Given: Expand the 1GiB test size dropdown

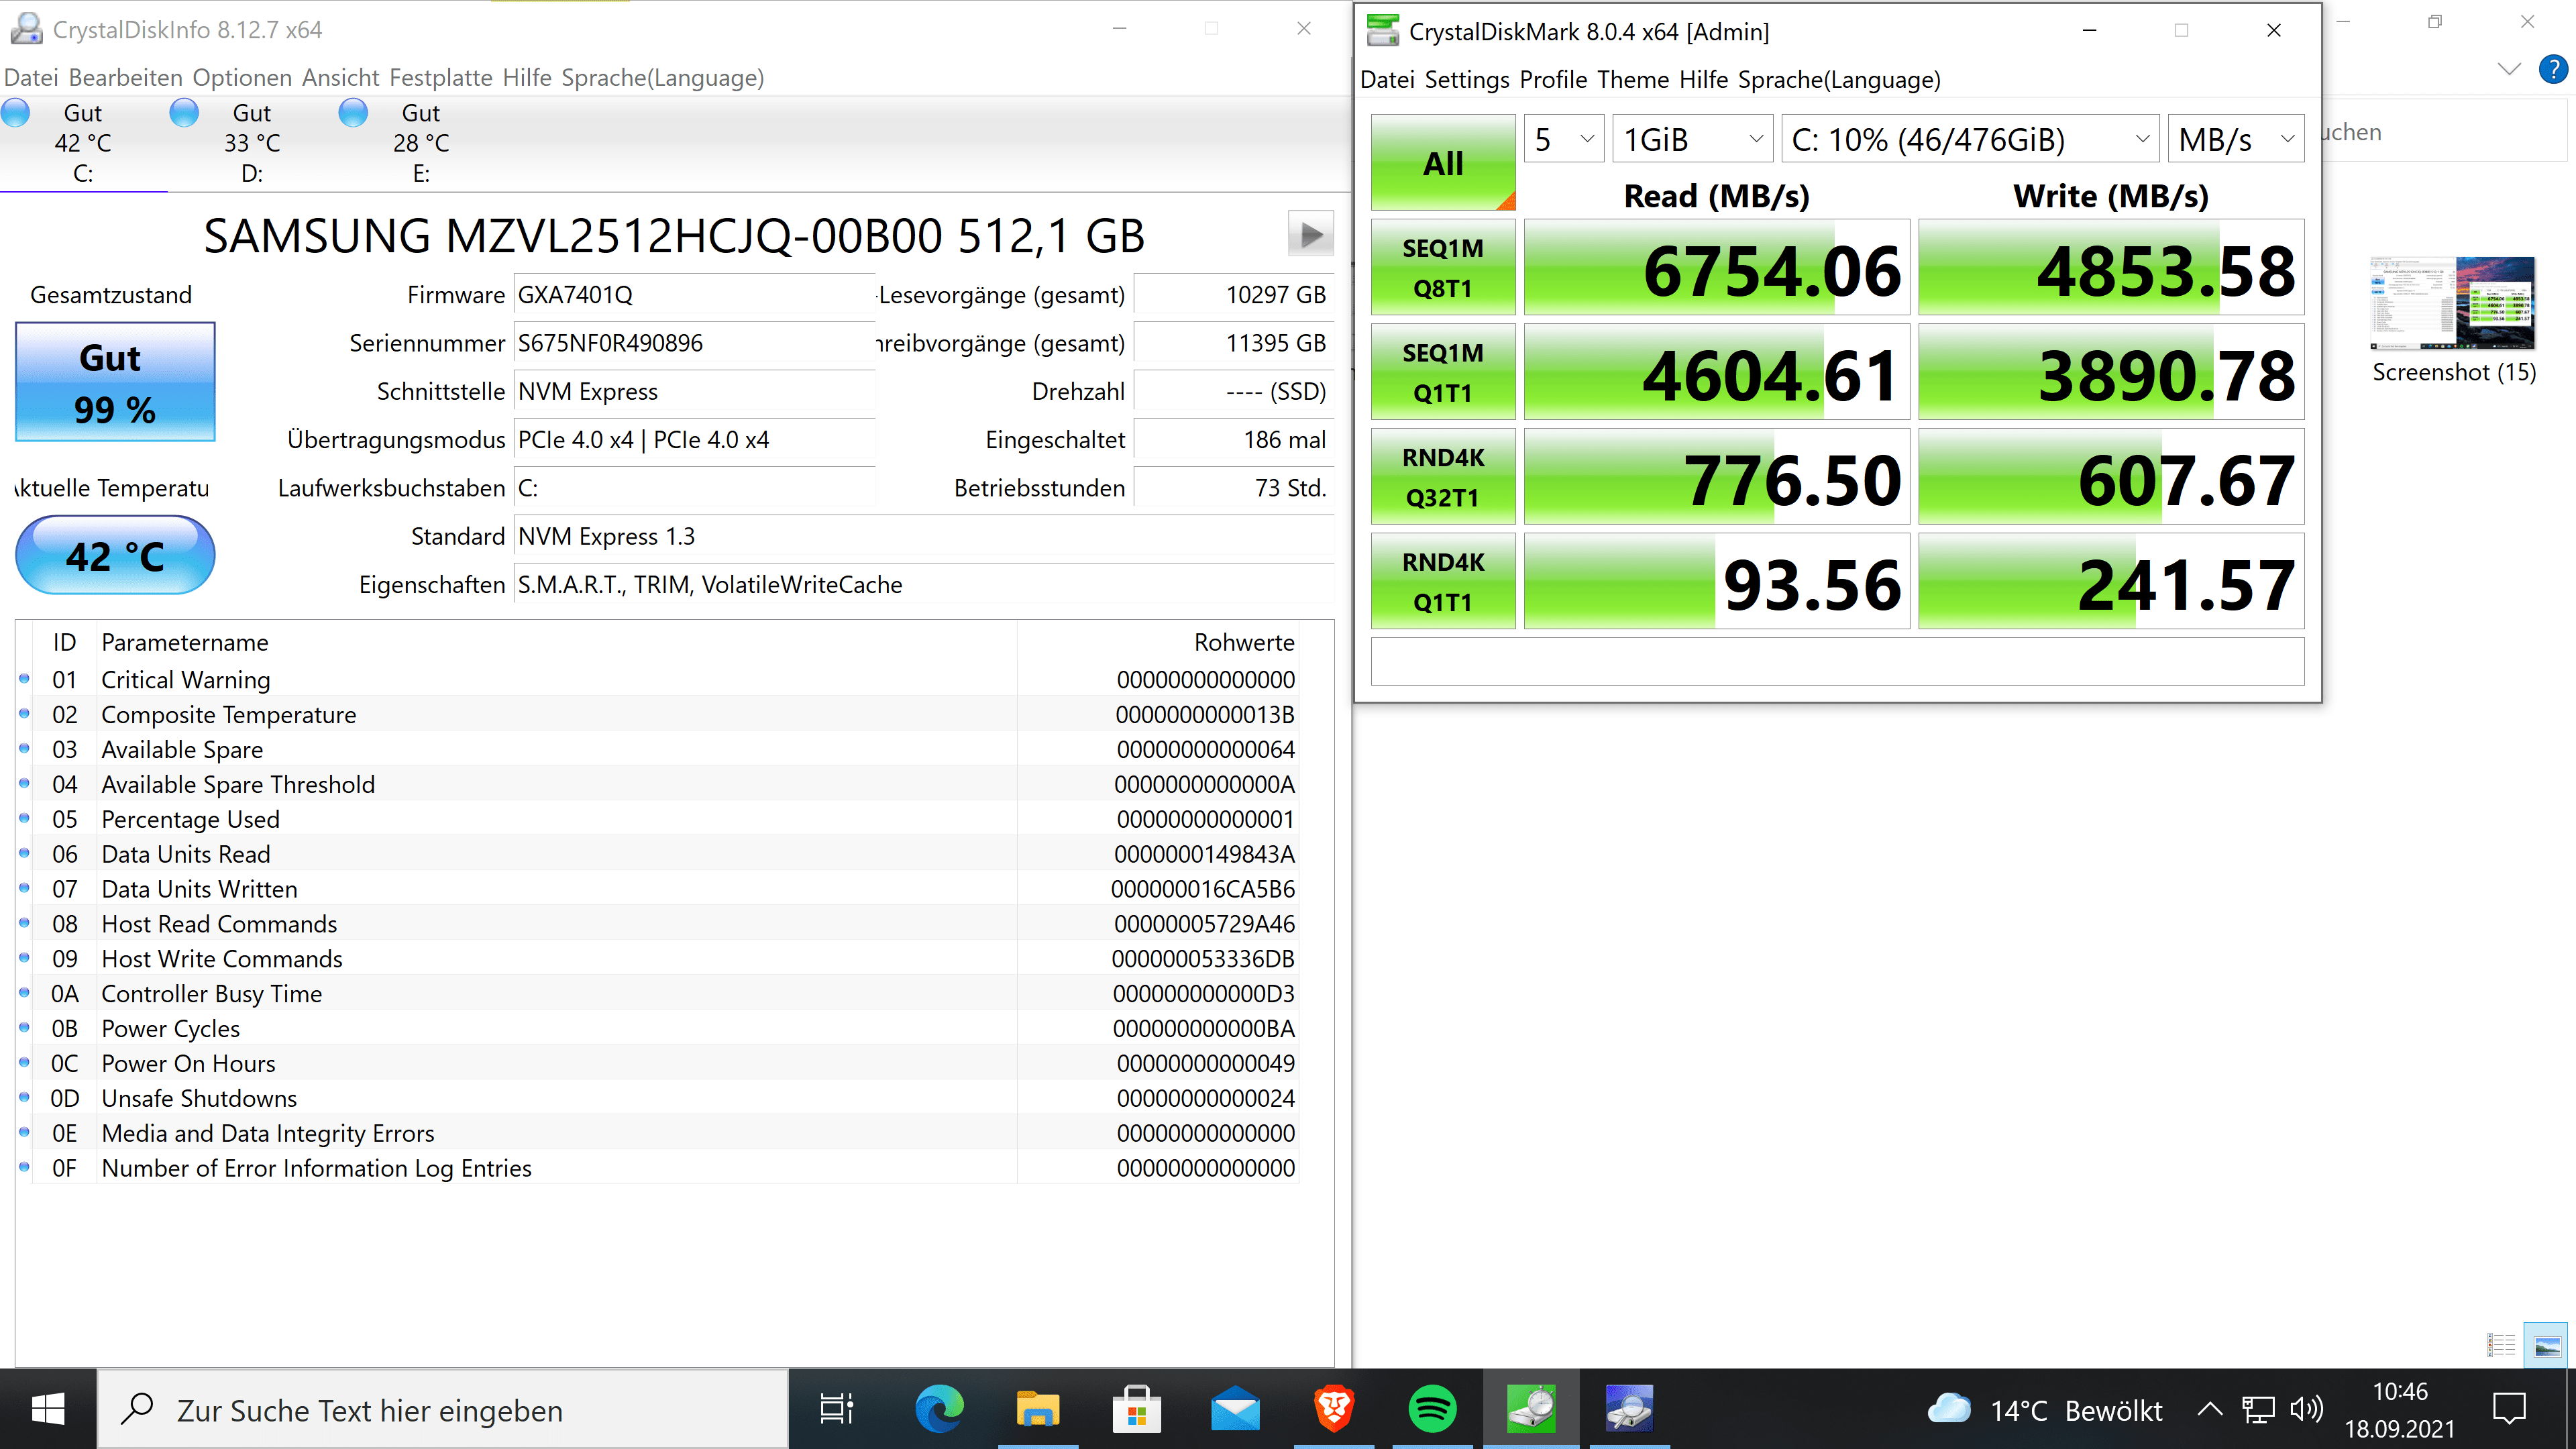Looking at the screenshot, I should coord(1692,139).
